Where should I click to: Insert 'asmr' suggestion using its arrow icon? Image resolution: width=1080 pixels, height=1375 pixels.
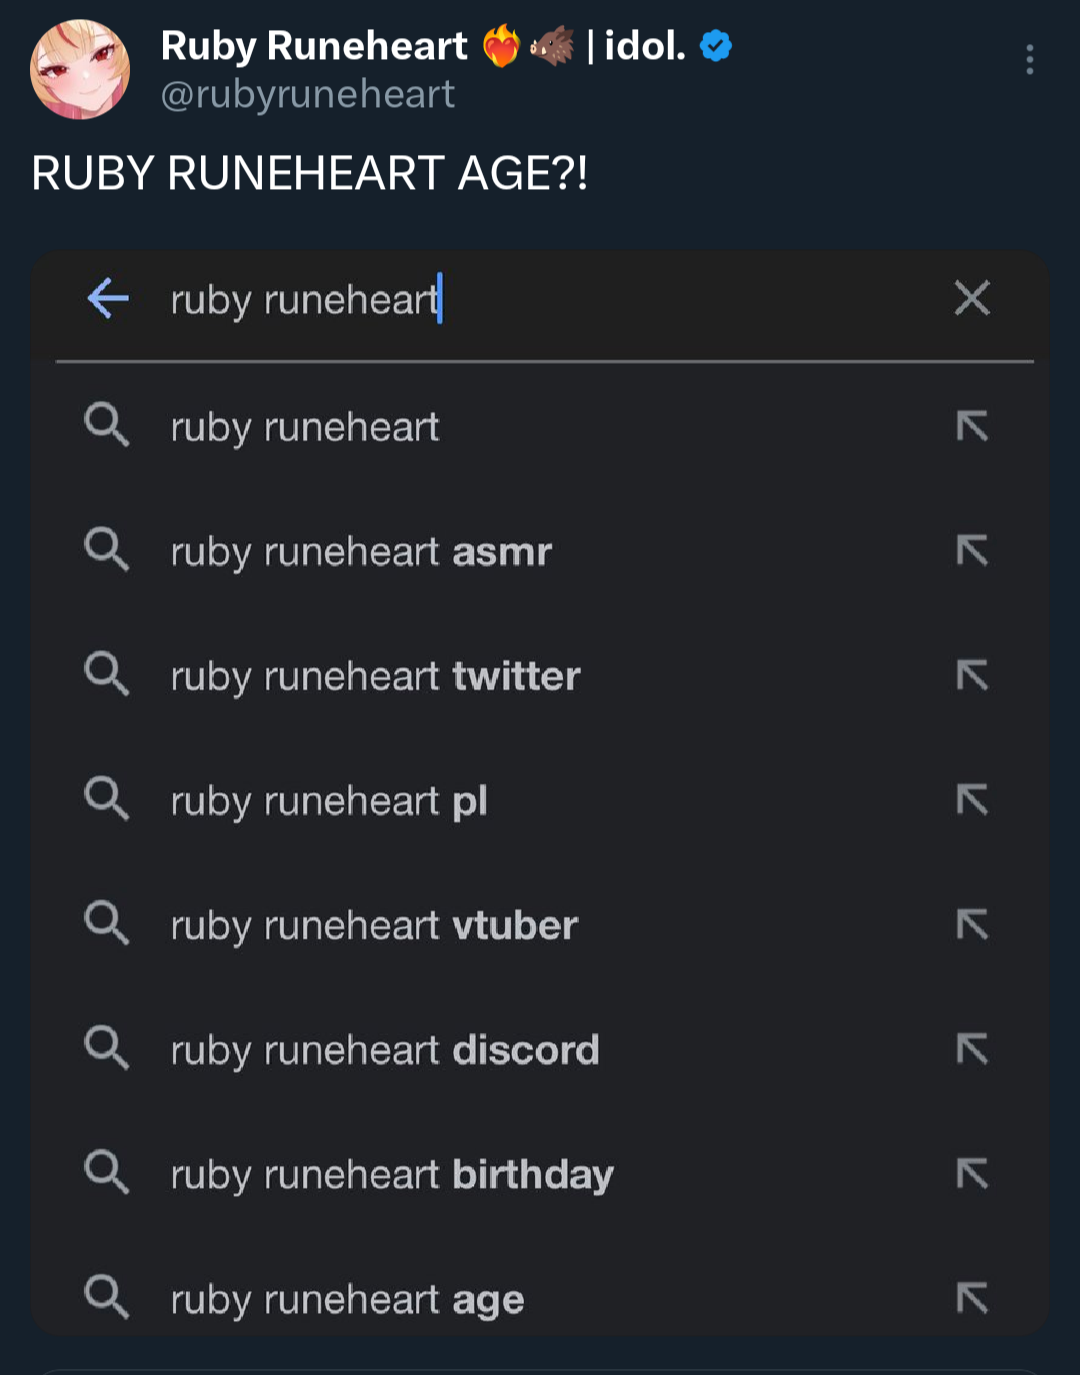971,551
